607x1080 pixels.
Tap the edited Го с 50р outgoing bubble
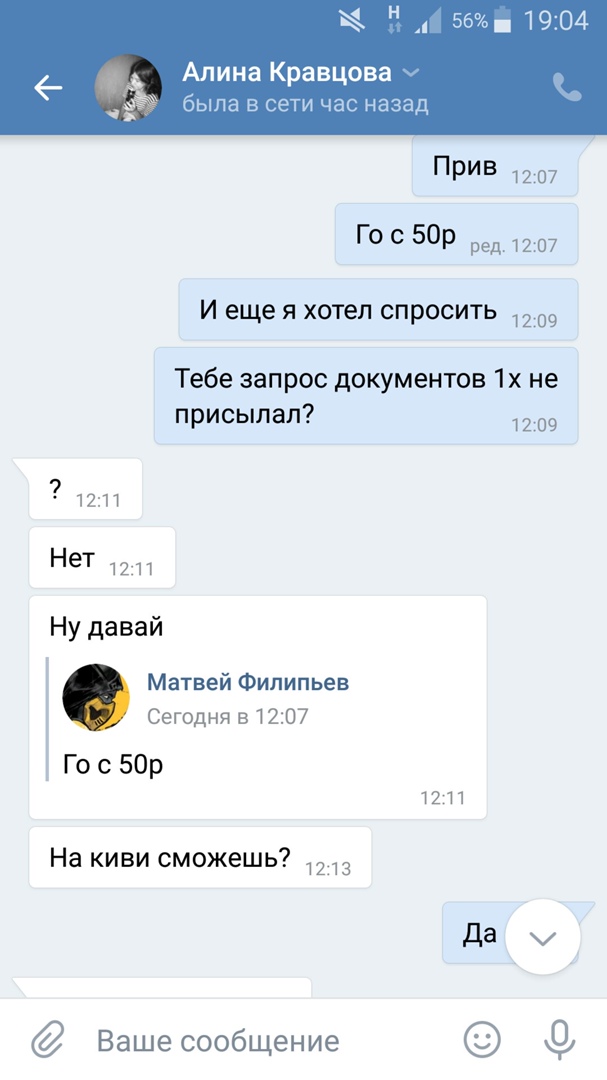(456, 234)
